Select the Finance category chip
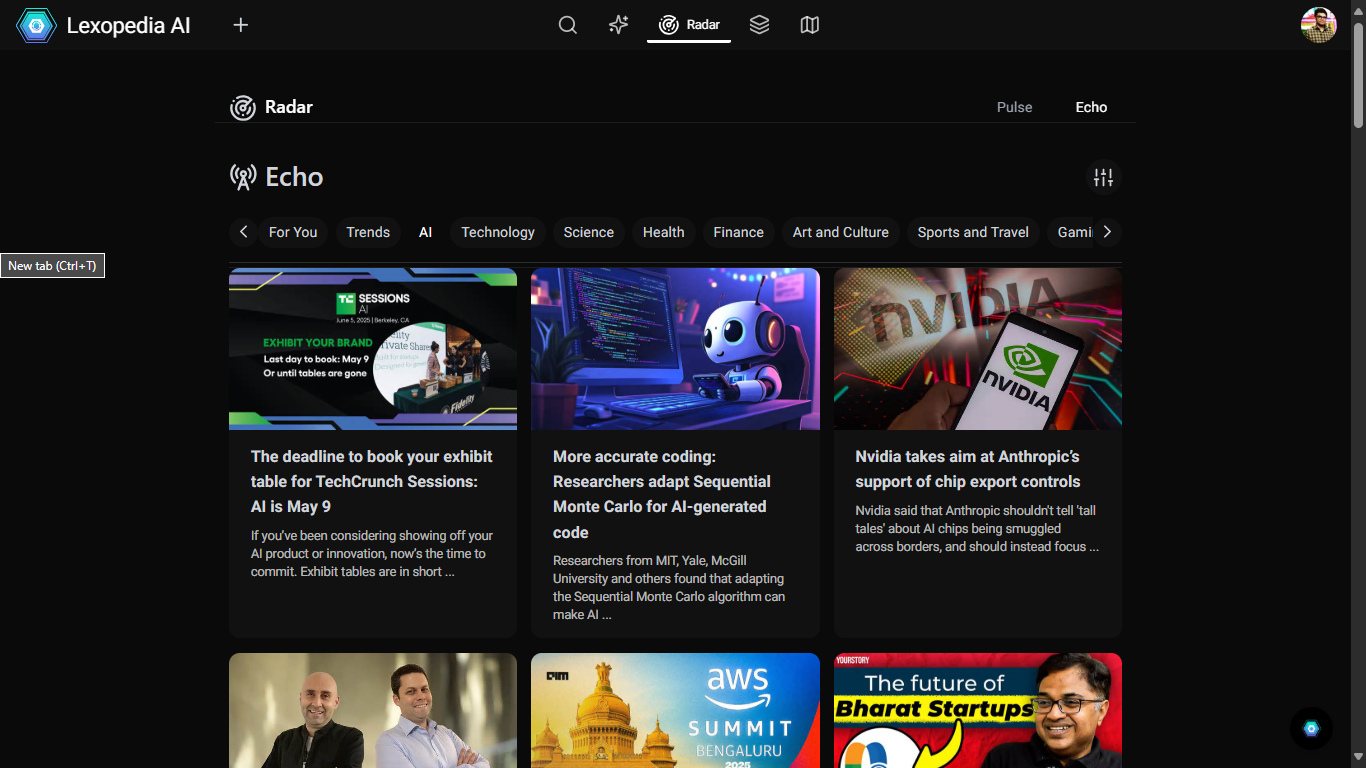Image resolution: width=1366 pixels, height=768 pixels. [x=738, y=232]
